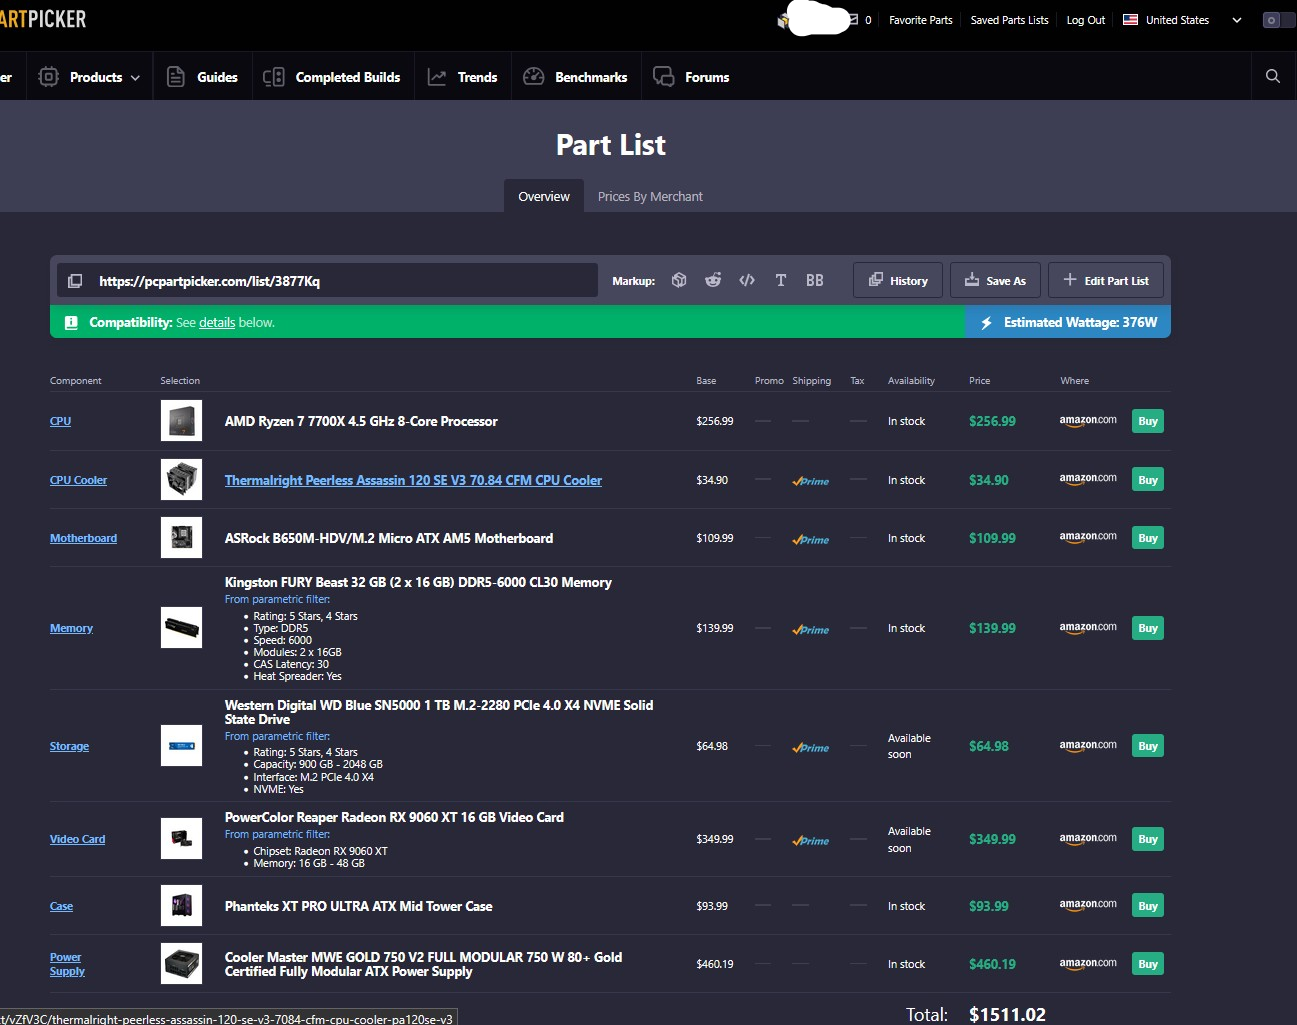Image resolution: width=1297 pixels, height=1025 pixels.
Task: Buy the Phanteks XT PRO case
Action: (1148, 906)
